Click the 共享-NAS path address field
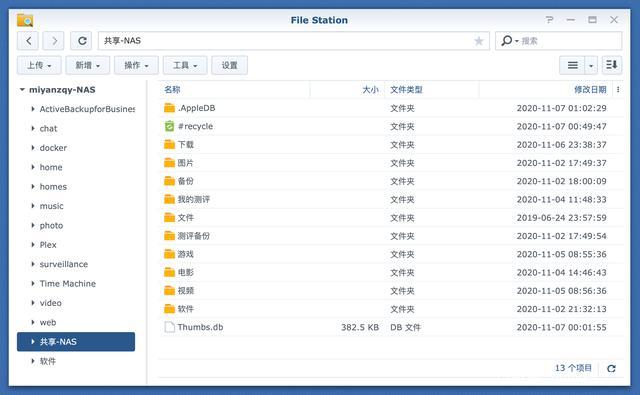The image size is (640, 395). point(293,41)
